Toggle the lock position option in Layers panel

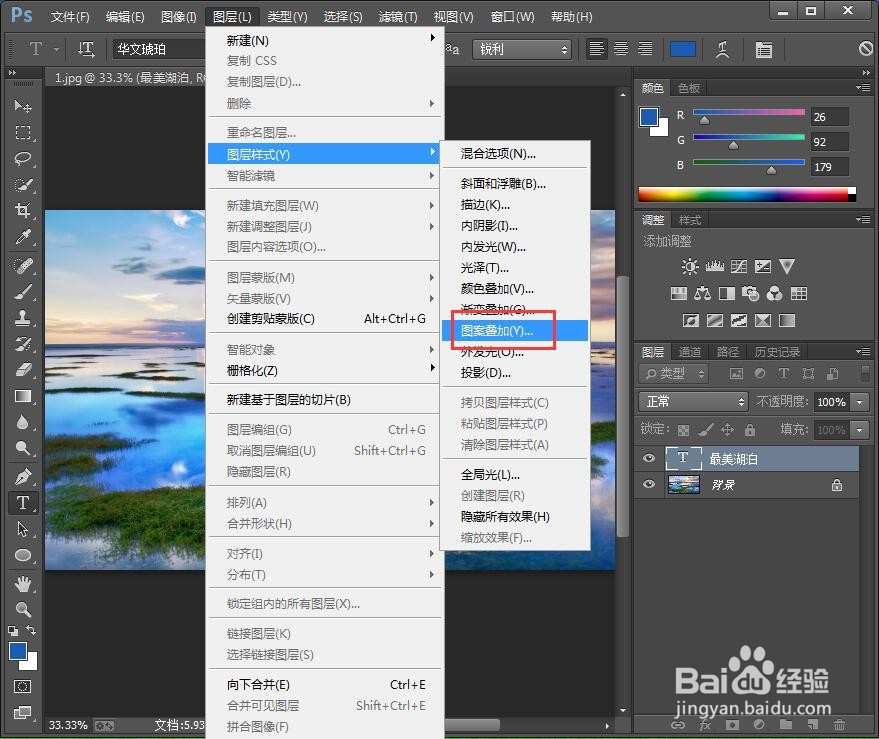[729, 429]
